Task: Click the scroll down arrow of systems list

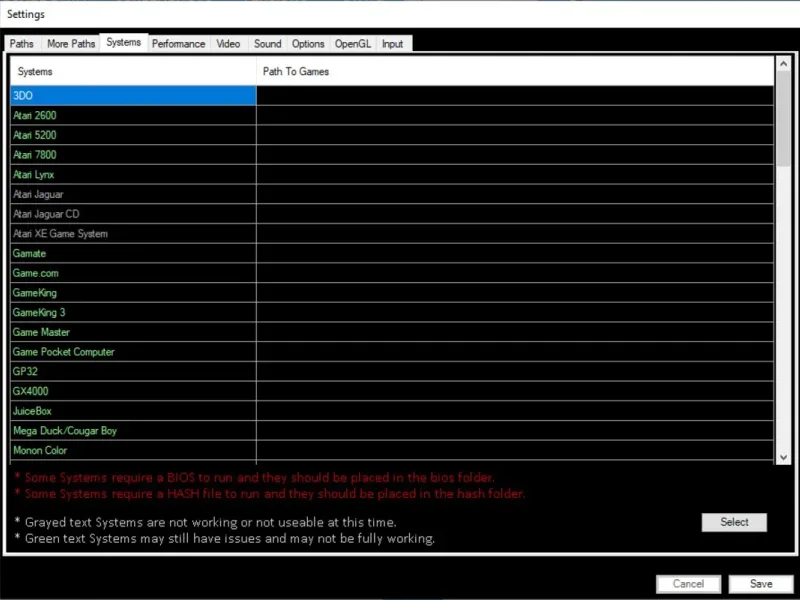Action: (783, 457)
